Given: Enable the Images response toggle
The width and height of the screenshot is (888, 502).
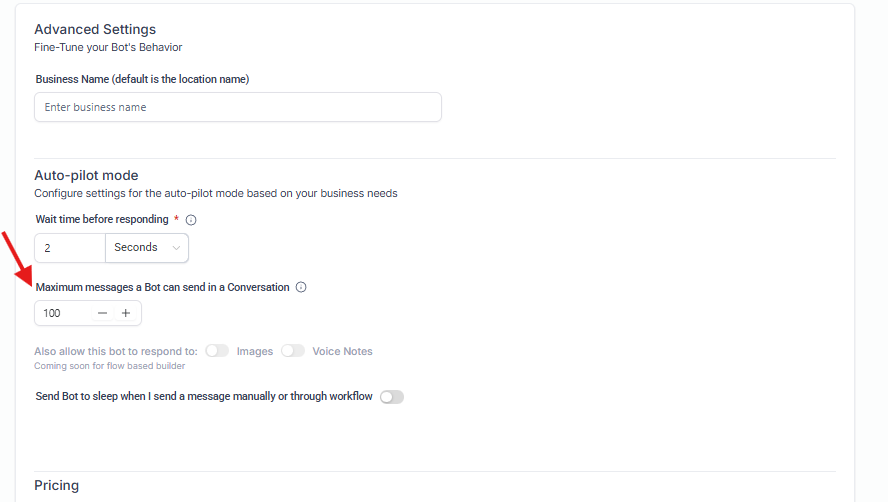Looking at the screenshot, I should point(217,351).
